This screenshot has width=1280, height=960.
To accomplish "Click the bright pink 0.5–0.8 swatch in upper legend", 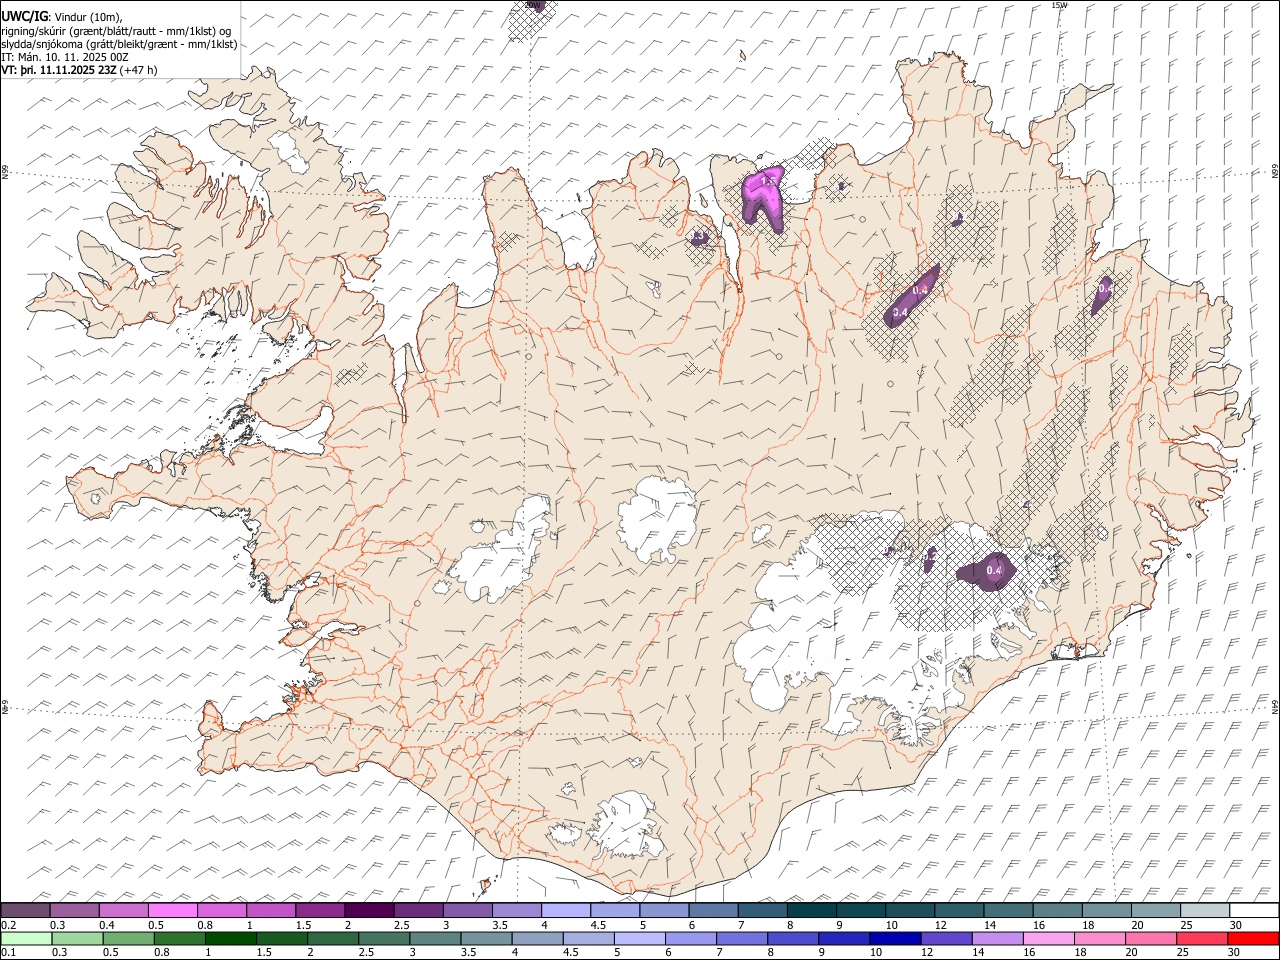I will [173, 910].
